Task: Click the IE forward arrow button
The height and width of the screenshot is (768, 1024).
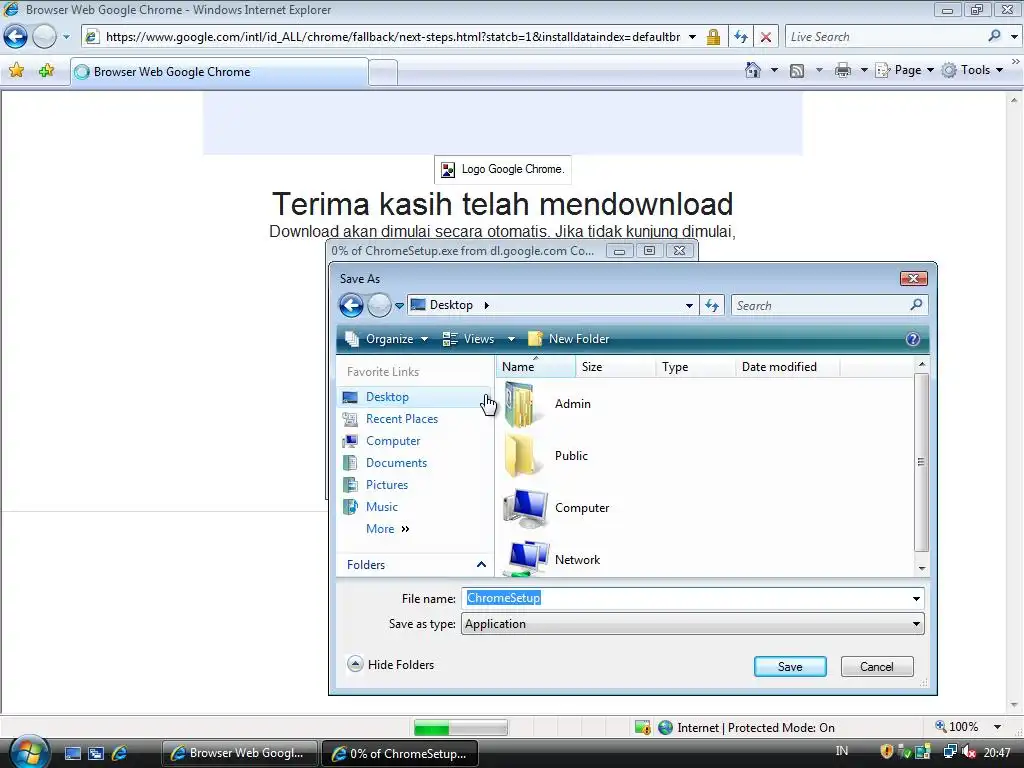Action: (44, 37)
